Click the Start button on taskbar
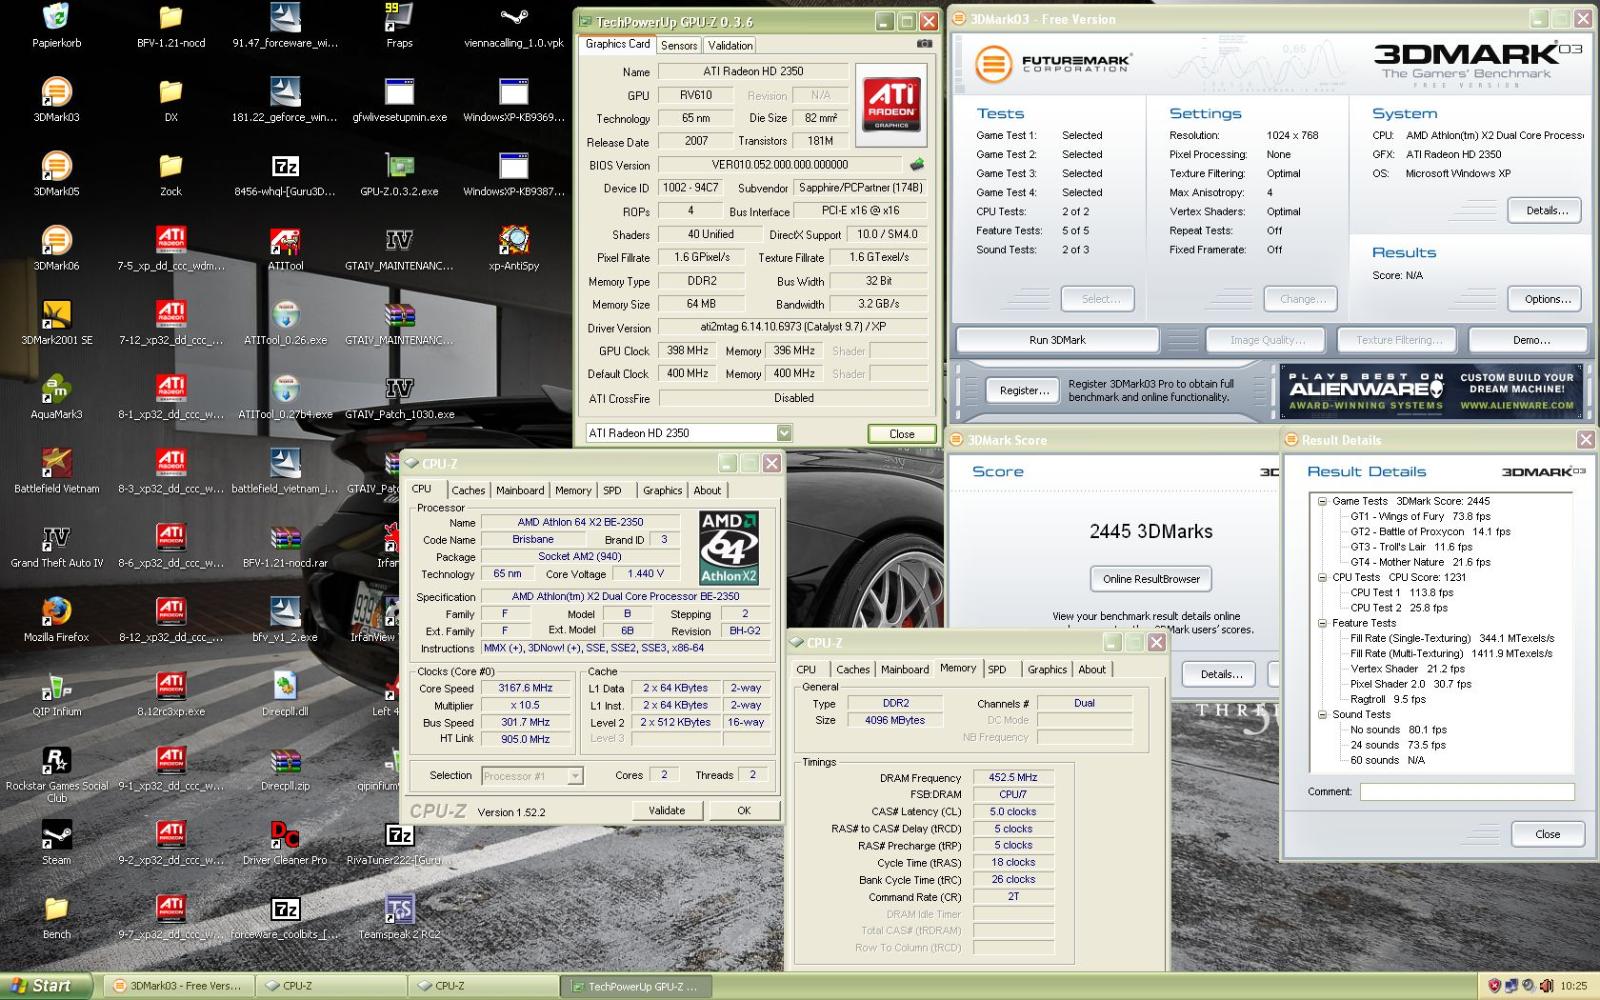This screenshot has width=1600, height=1000. tap(44, 986)
